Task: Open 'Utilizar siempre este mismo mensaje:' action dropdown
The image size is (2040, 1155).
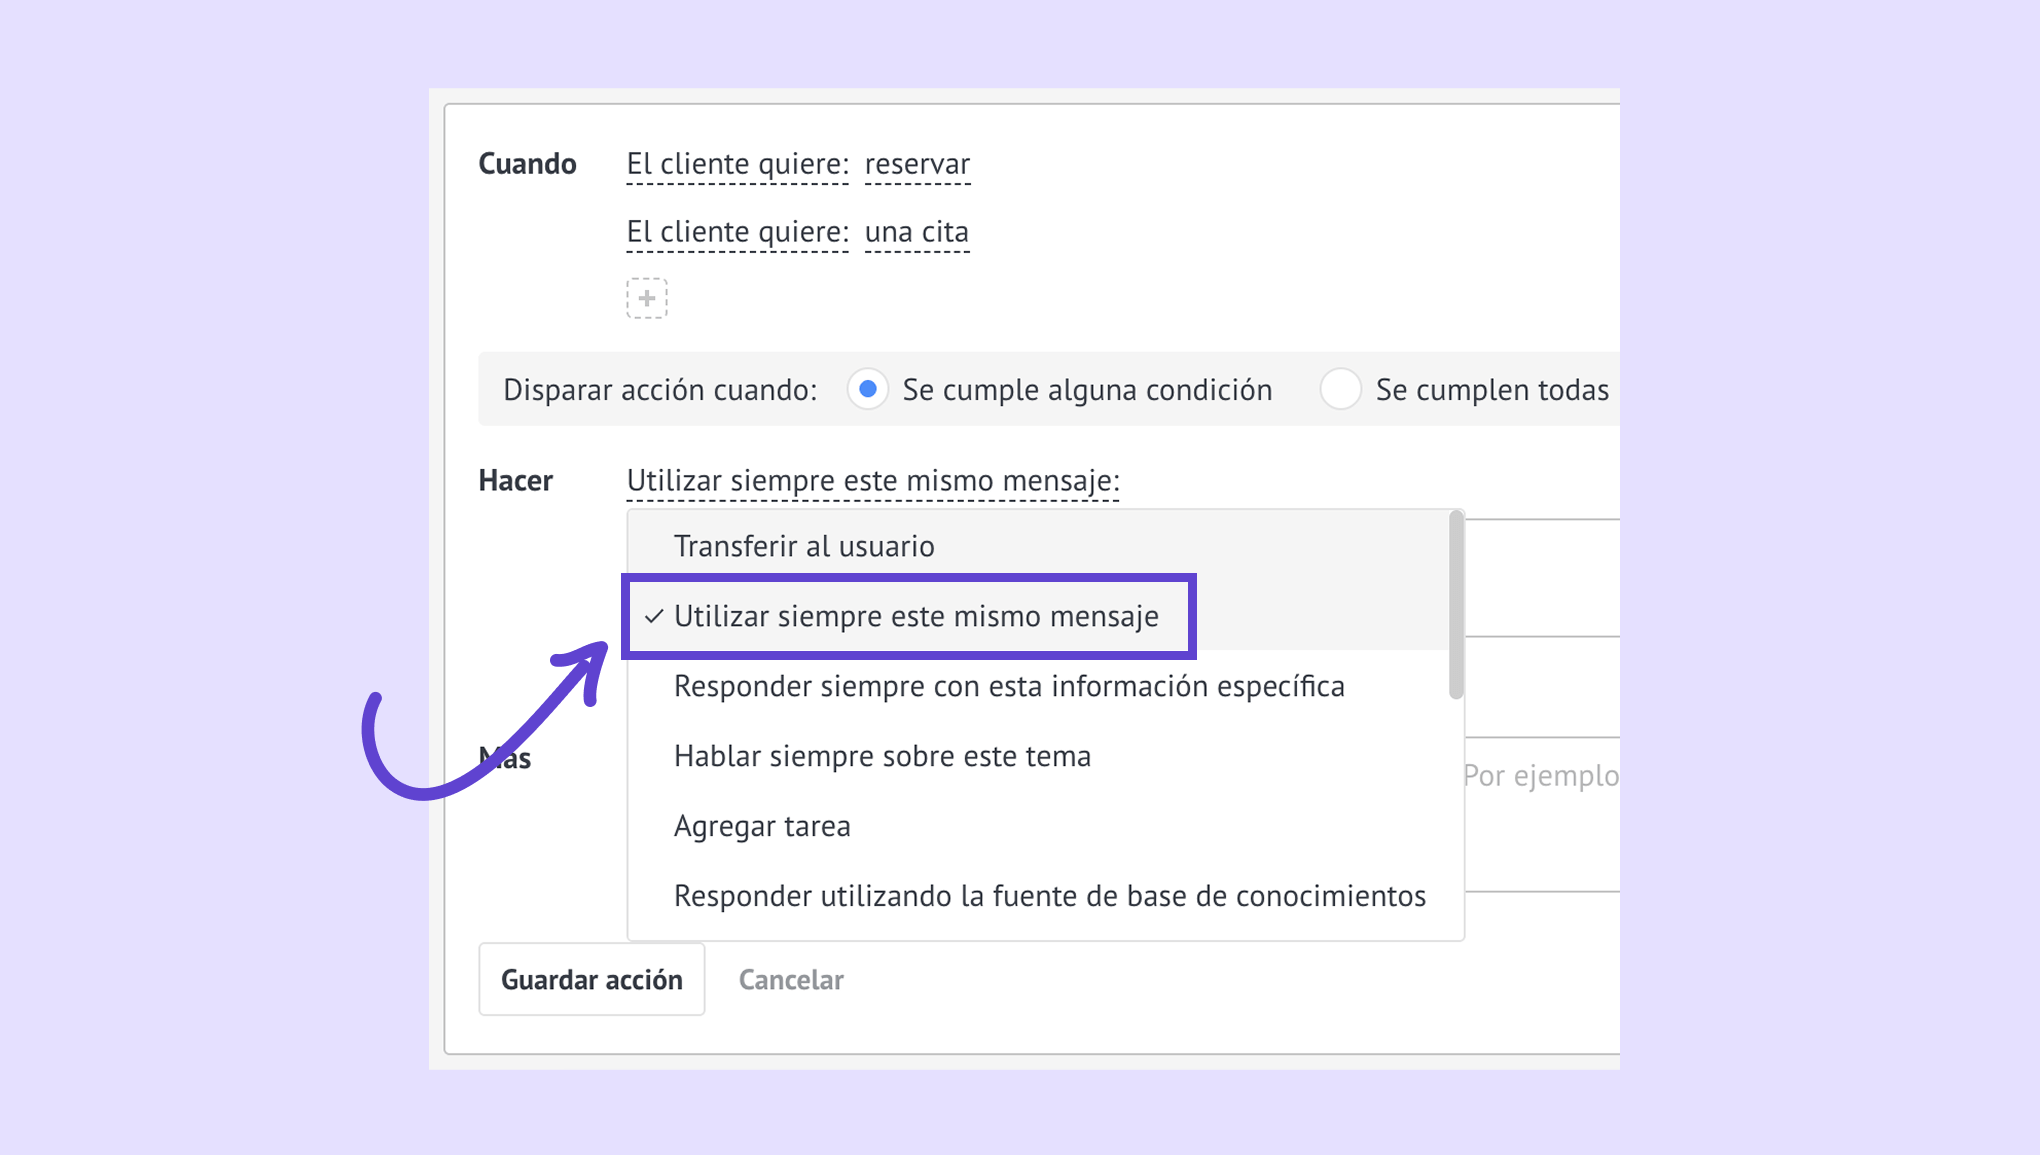Action: pyautogui.click(x=872, y=481)
